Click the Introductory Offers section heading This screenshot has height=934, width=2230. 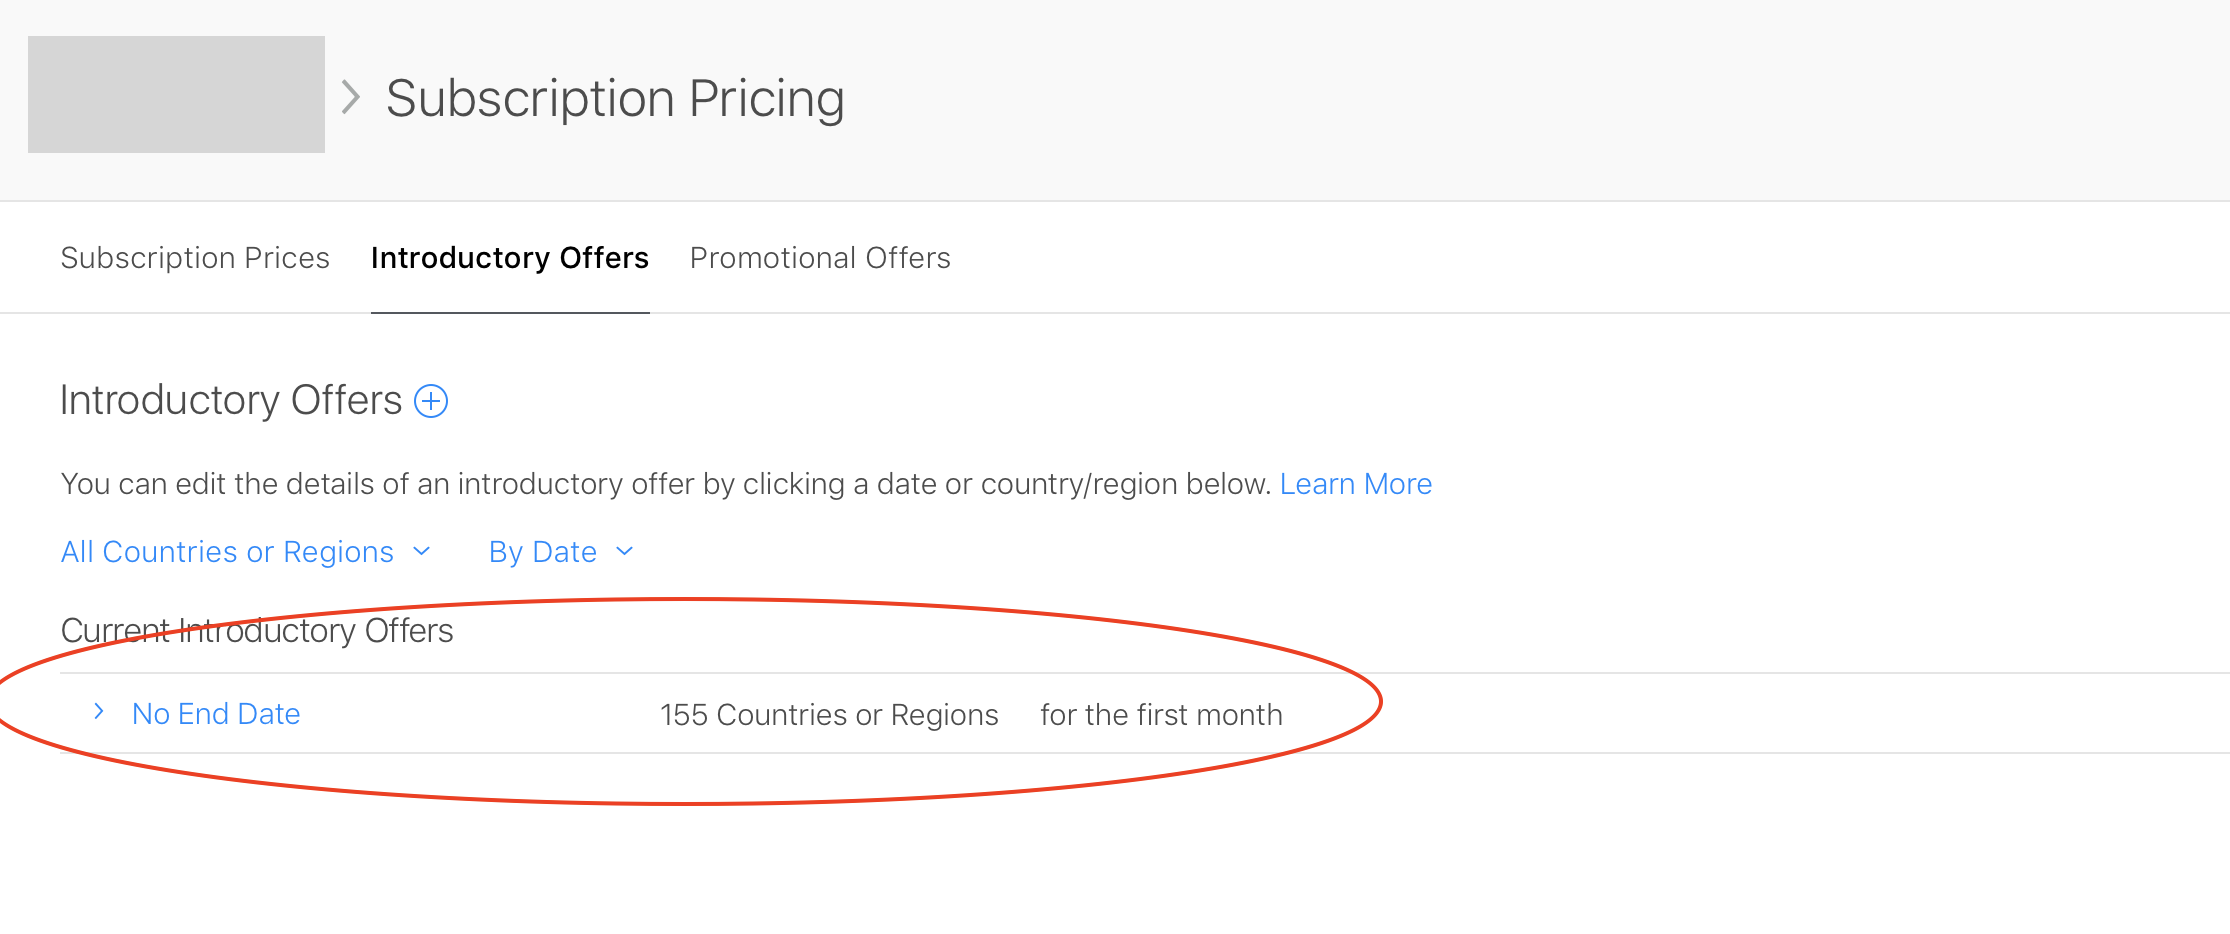[x=231, y=400]
